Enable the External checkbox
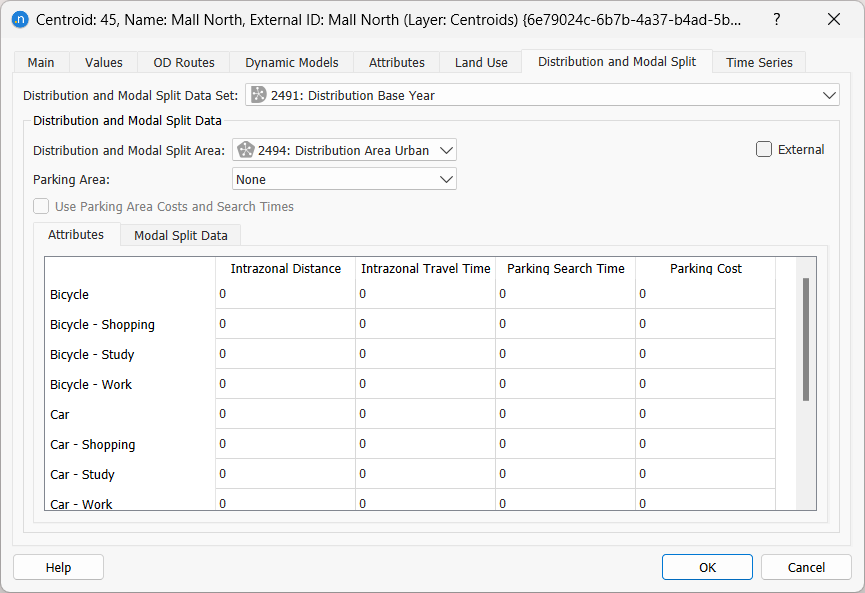The image size is (865, 593). click(763, 149)
